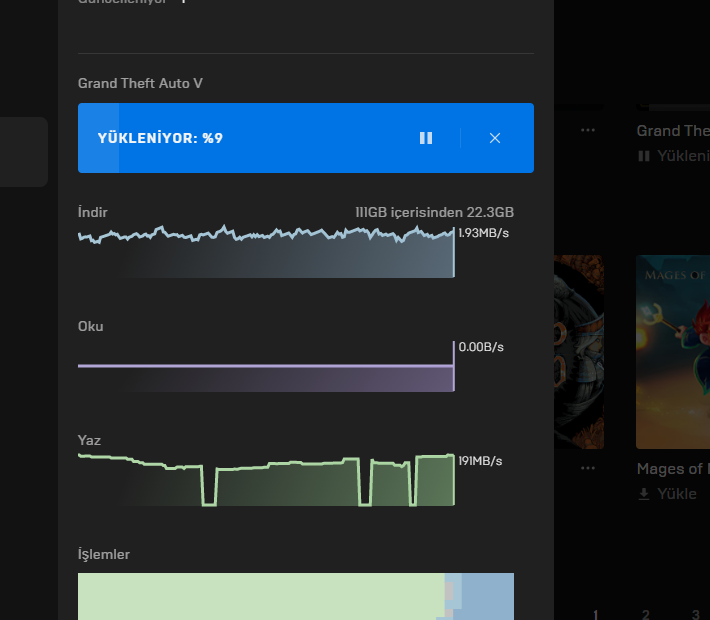
Task: Pause the Grand Theft Auto V download
Action: coord(426,138)
